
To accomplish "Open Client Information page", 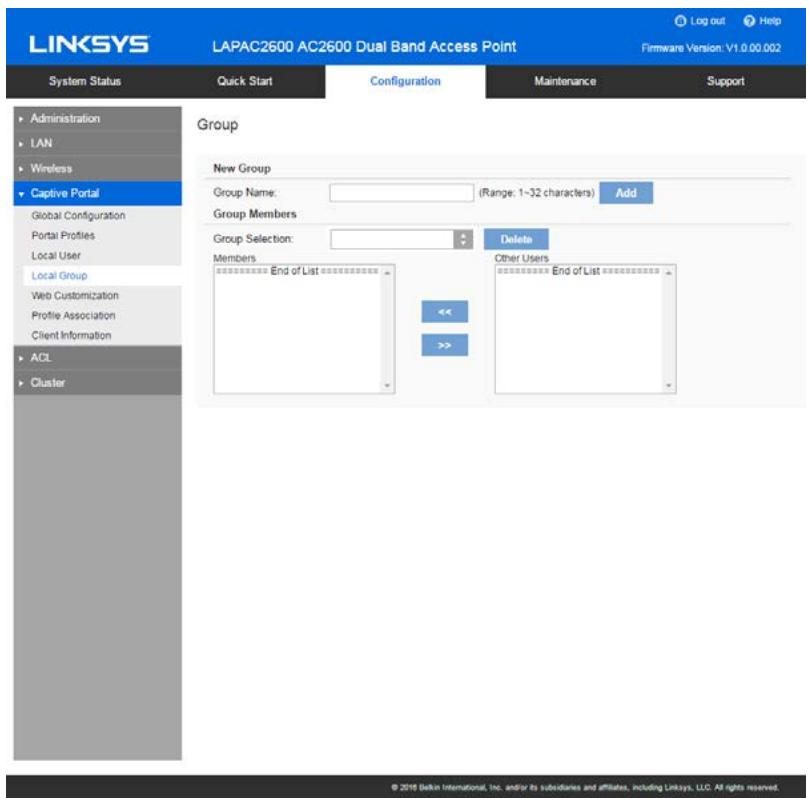I will (71, 336).
